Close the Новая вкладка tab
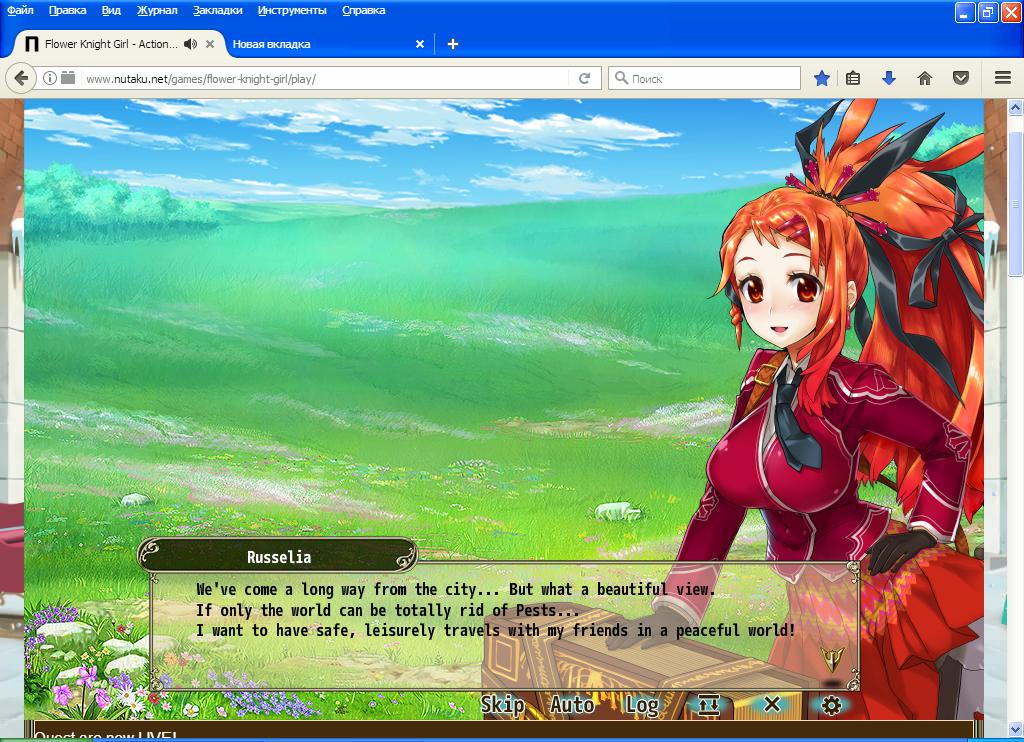1024x742 pixels. (420, 44)
